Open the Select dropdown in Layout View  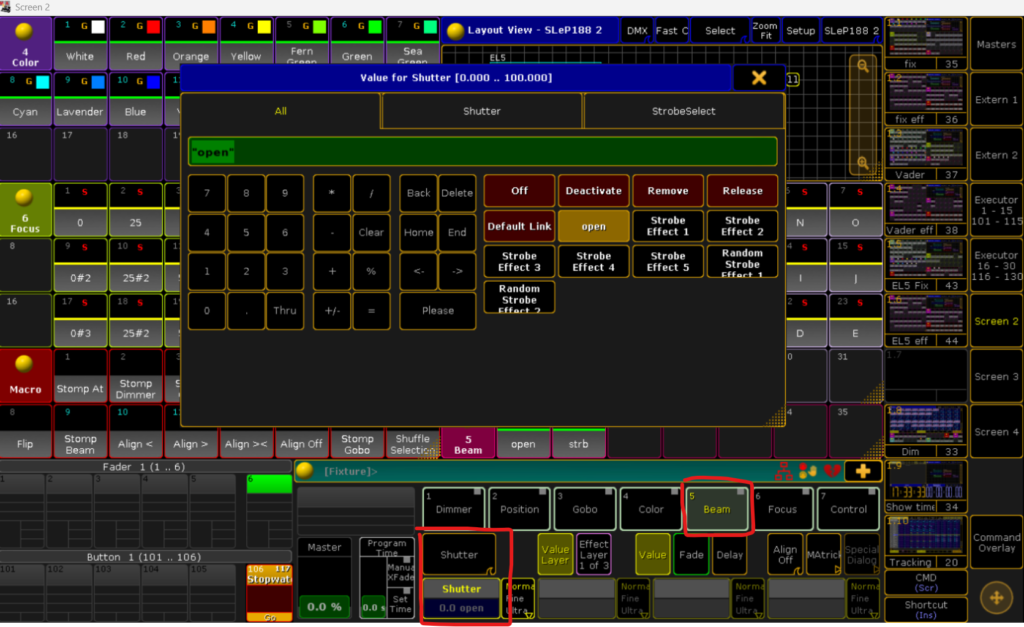[719, 31]
